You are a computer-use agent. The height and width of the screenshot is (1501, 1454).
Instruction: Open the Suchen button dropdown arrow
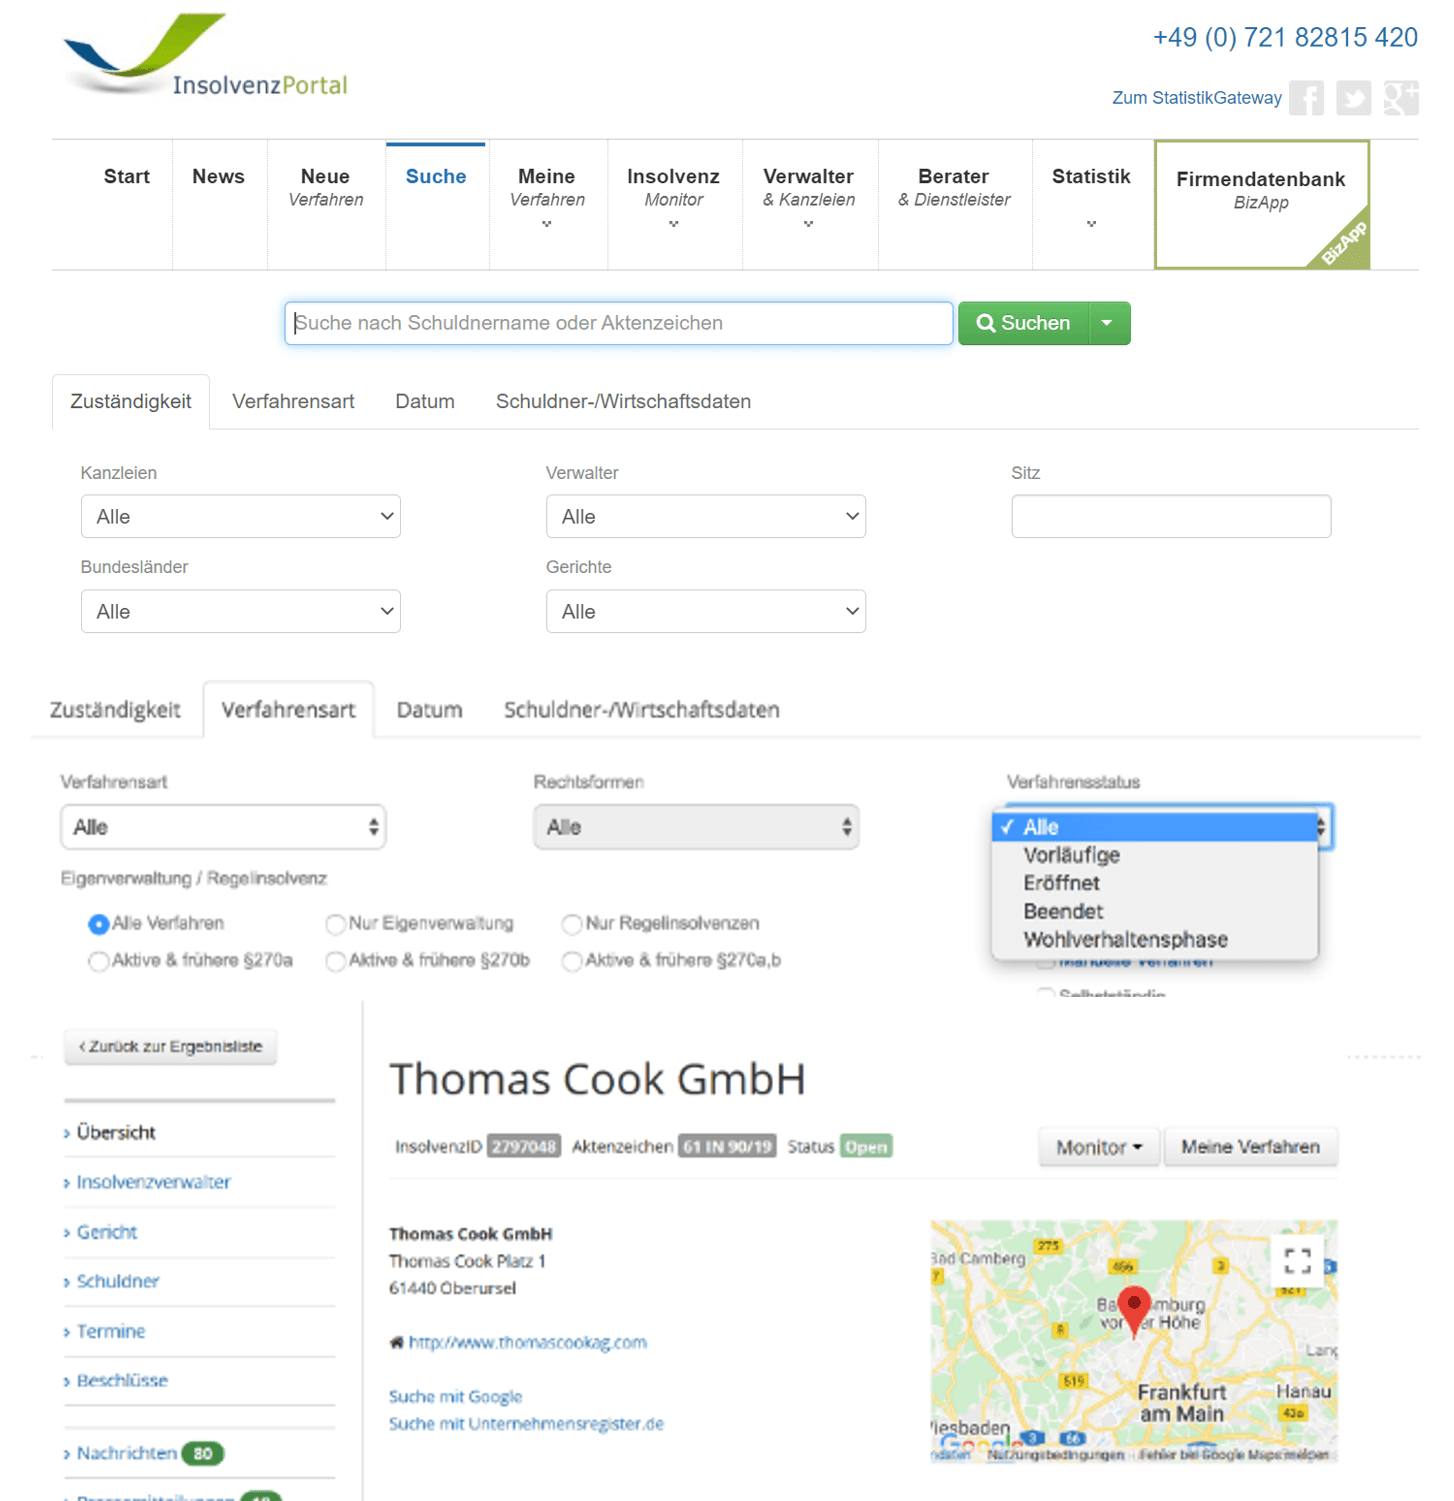tap(1108, 323)
